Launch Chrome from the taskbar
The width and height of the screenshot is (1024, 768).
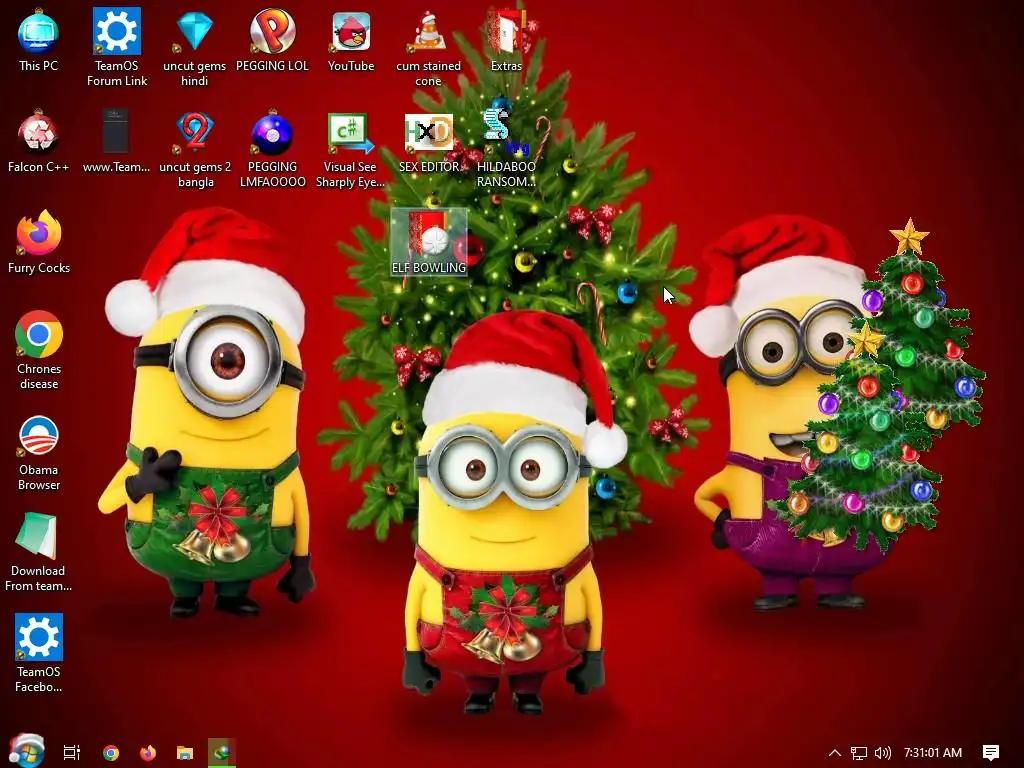point(111,752)
